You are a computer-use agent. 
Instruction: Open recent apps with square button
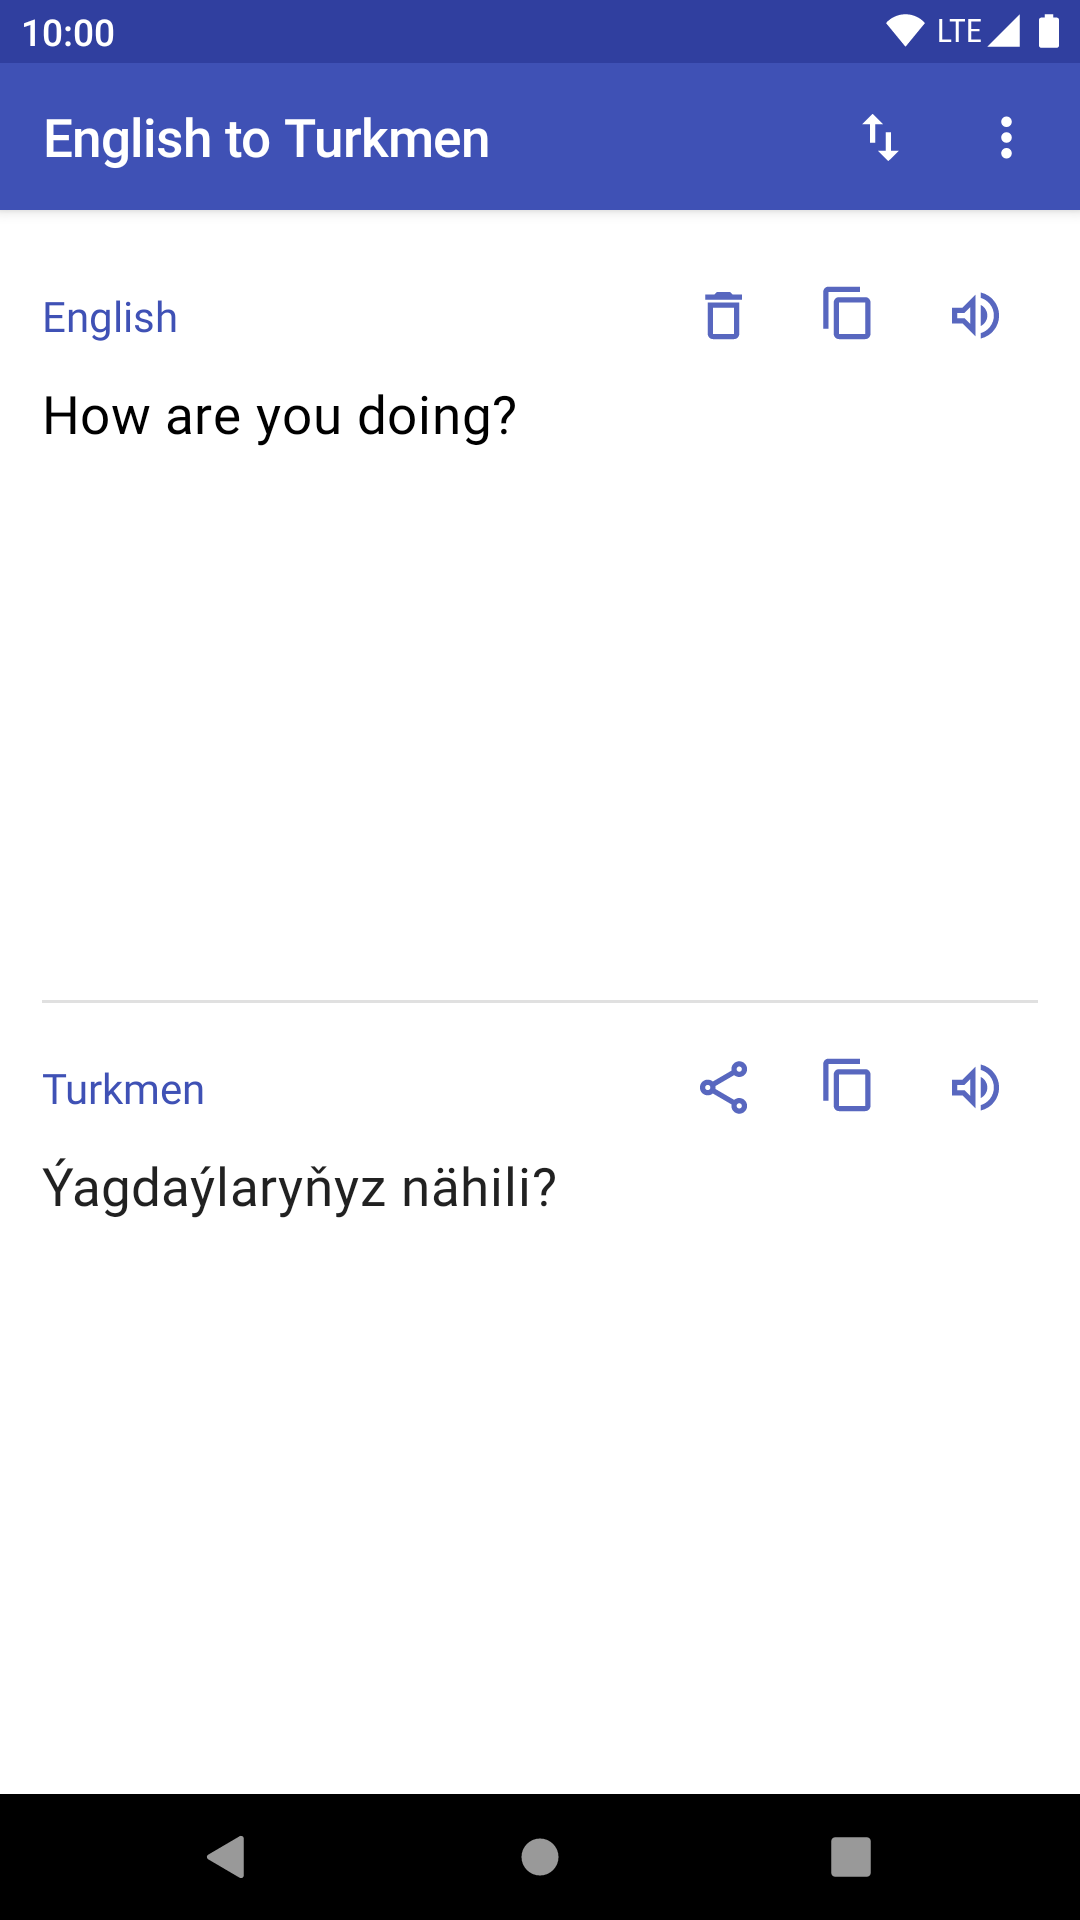851,1857
